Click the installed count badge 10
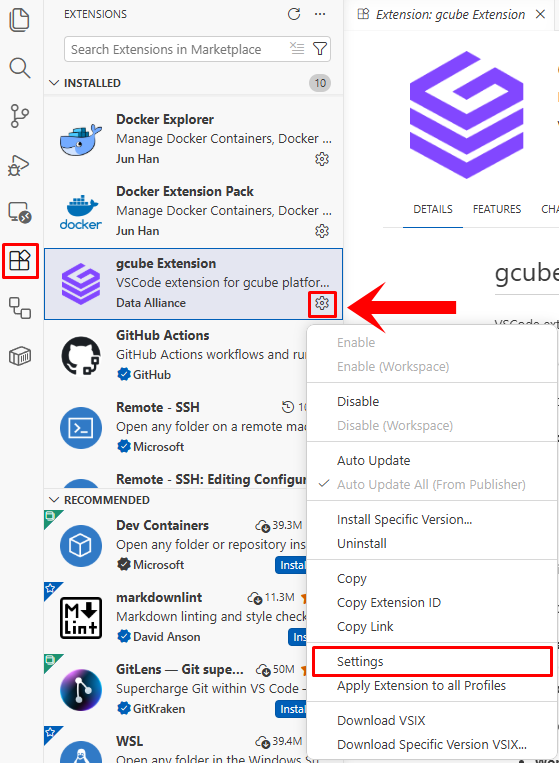 coord(320,83)
